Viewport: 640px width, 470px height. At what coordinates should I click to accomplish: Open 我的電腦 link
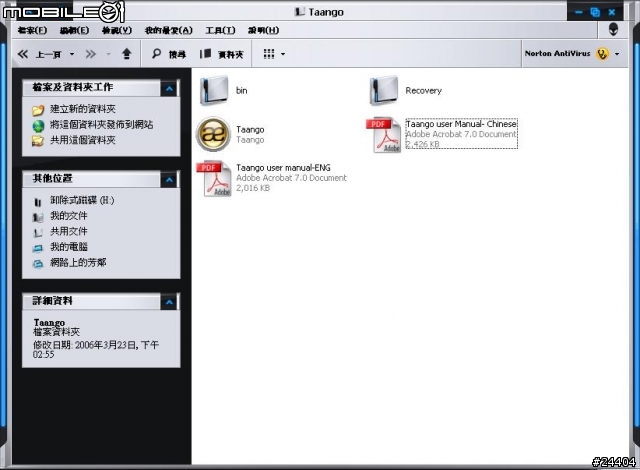point(69,246)
